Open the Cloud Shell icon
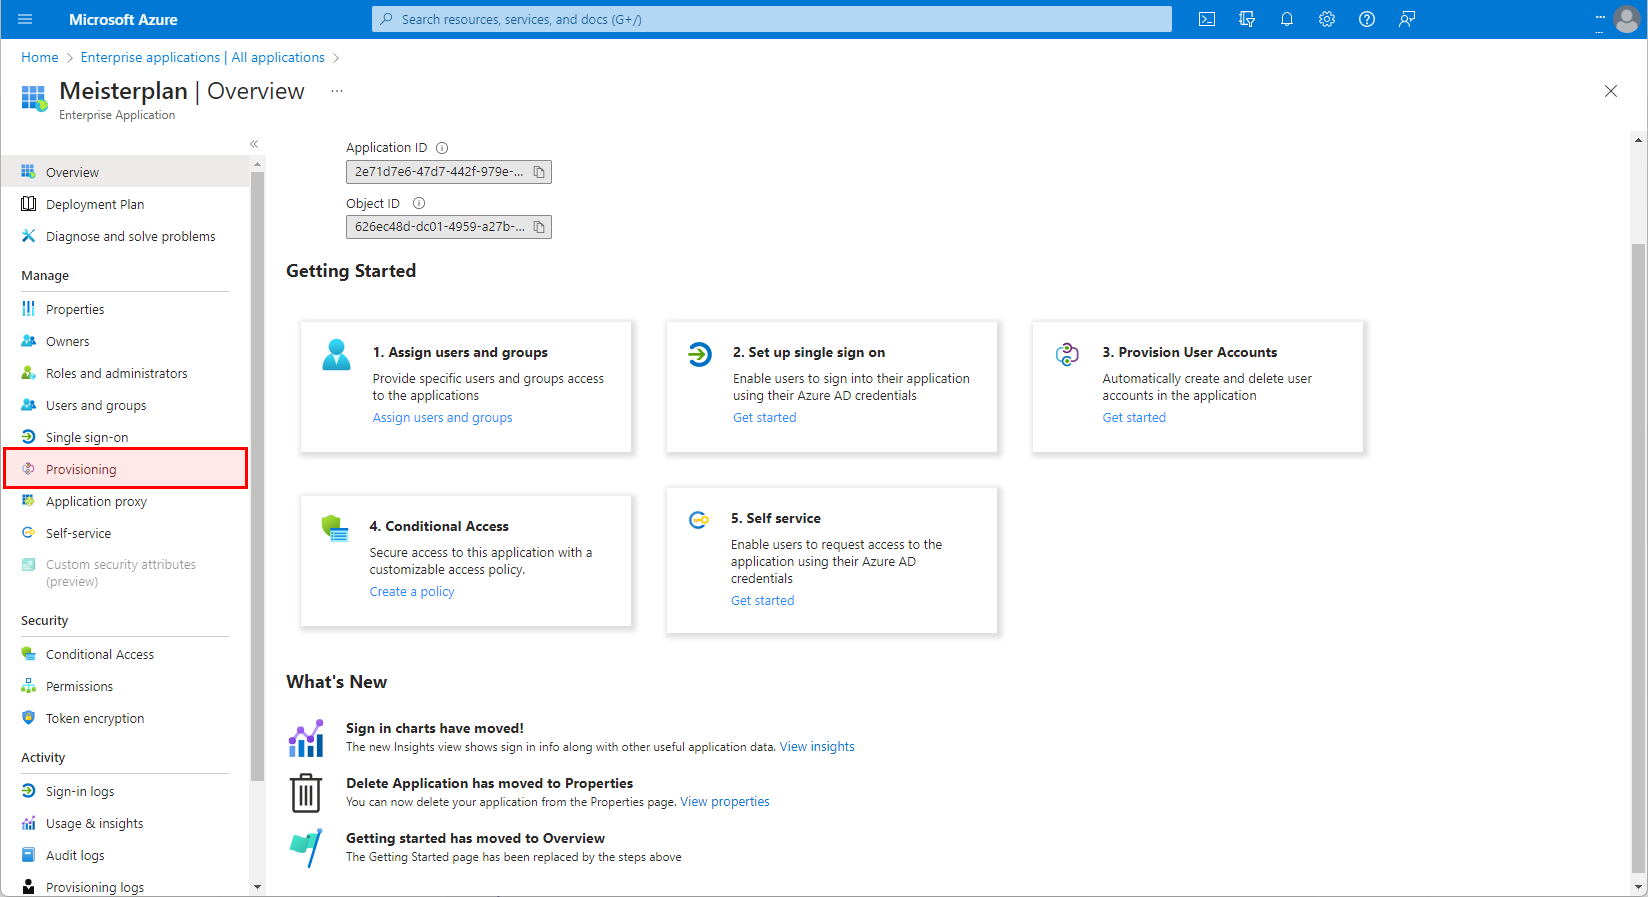1648x897 pixels. pos(1207,19)
